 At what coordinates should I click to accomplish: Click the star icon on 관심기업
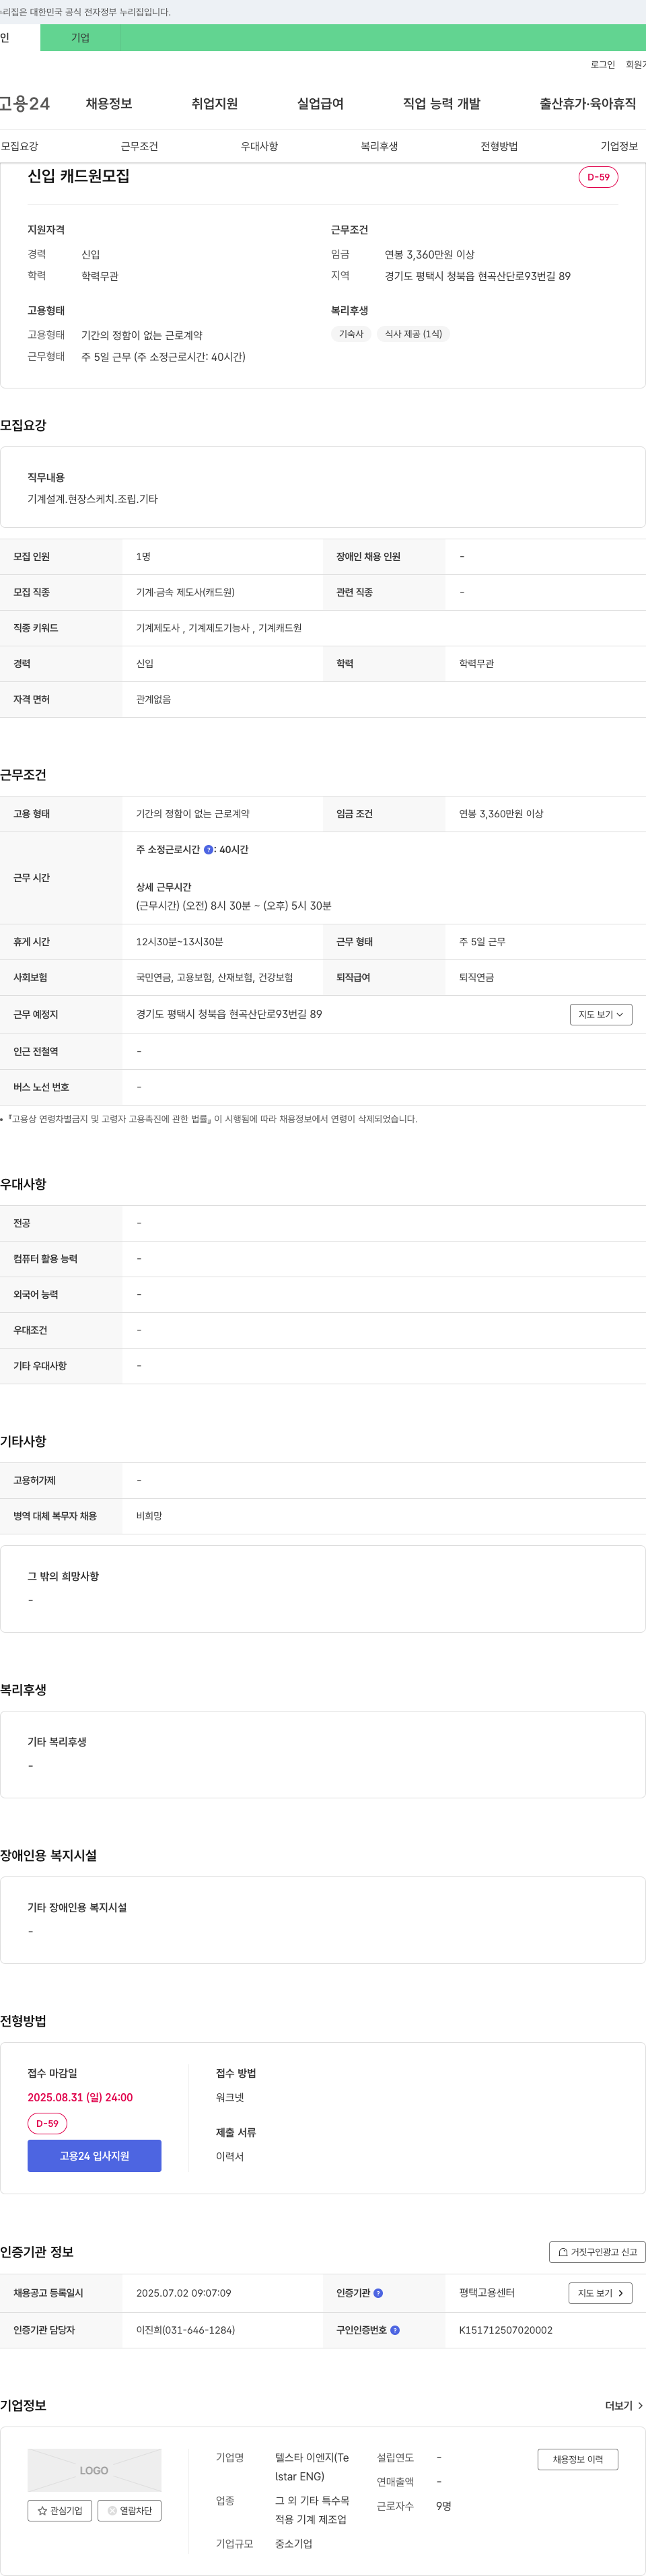(x=42, y=2510)
